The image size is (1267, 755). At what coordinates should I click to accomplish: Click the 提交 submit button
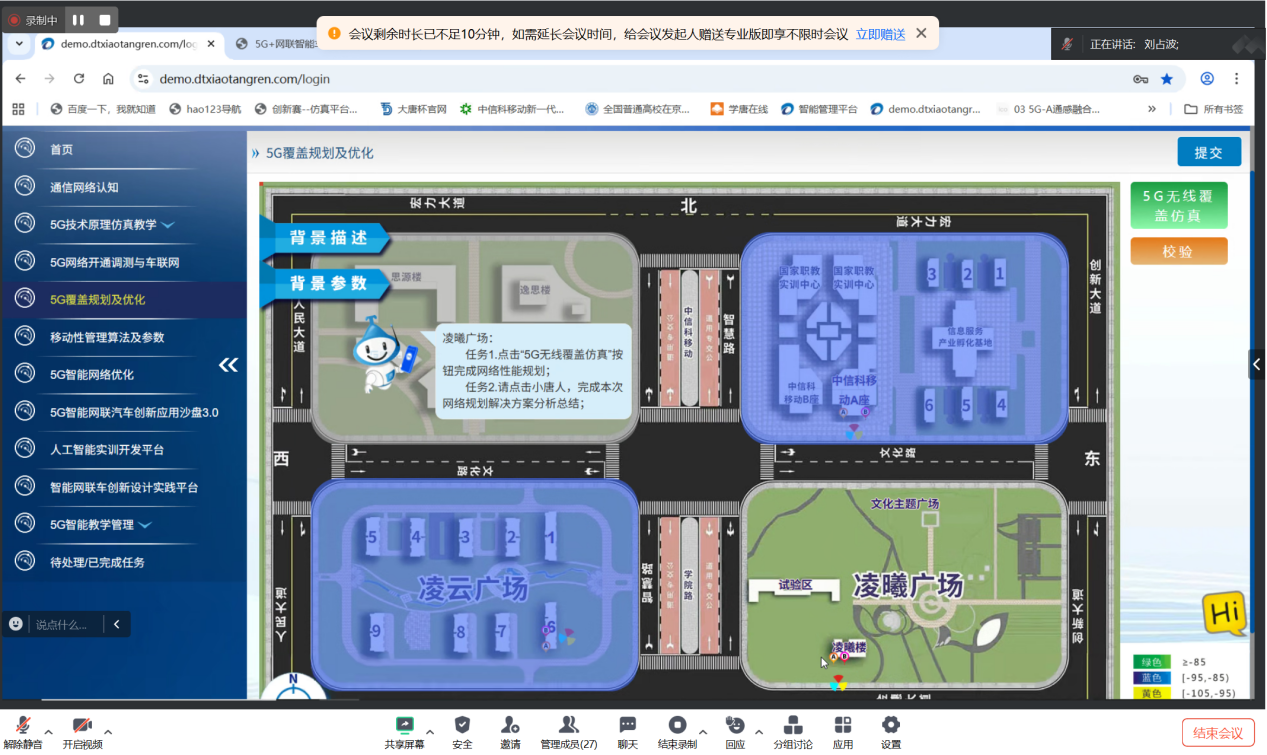click(1209, 152)
